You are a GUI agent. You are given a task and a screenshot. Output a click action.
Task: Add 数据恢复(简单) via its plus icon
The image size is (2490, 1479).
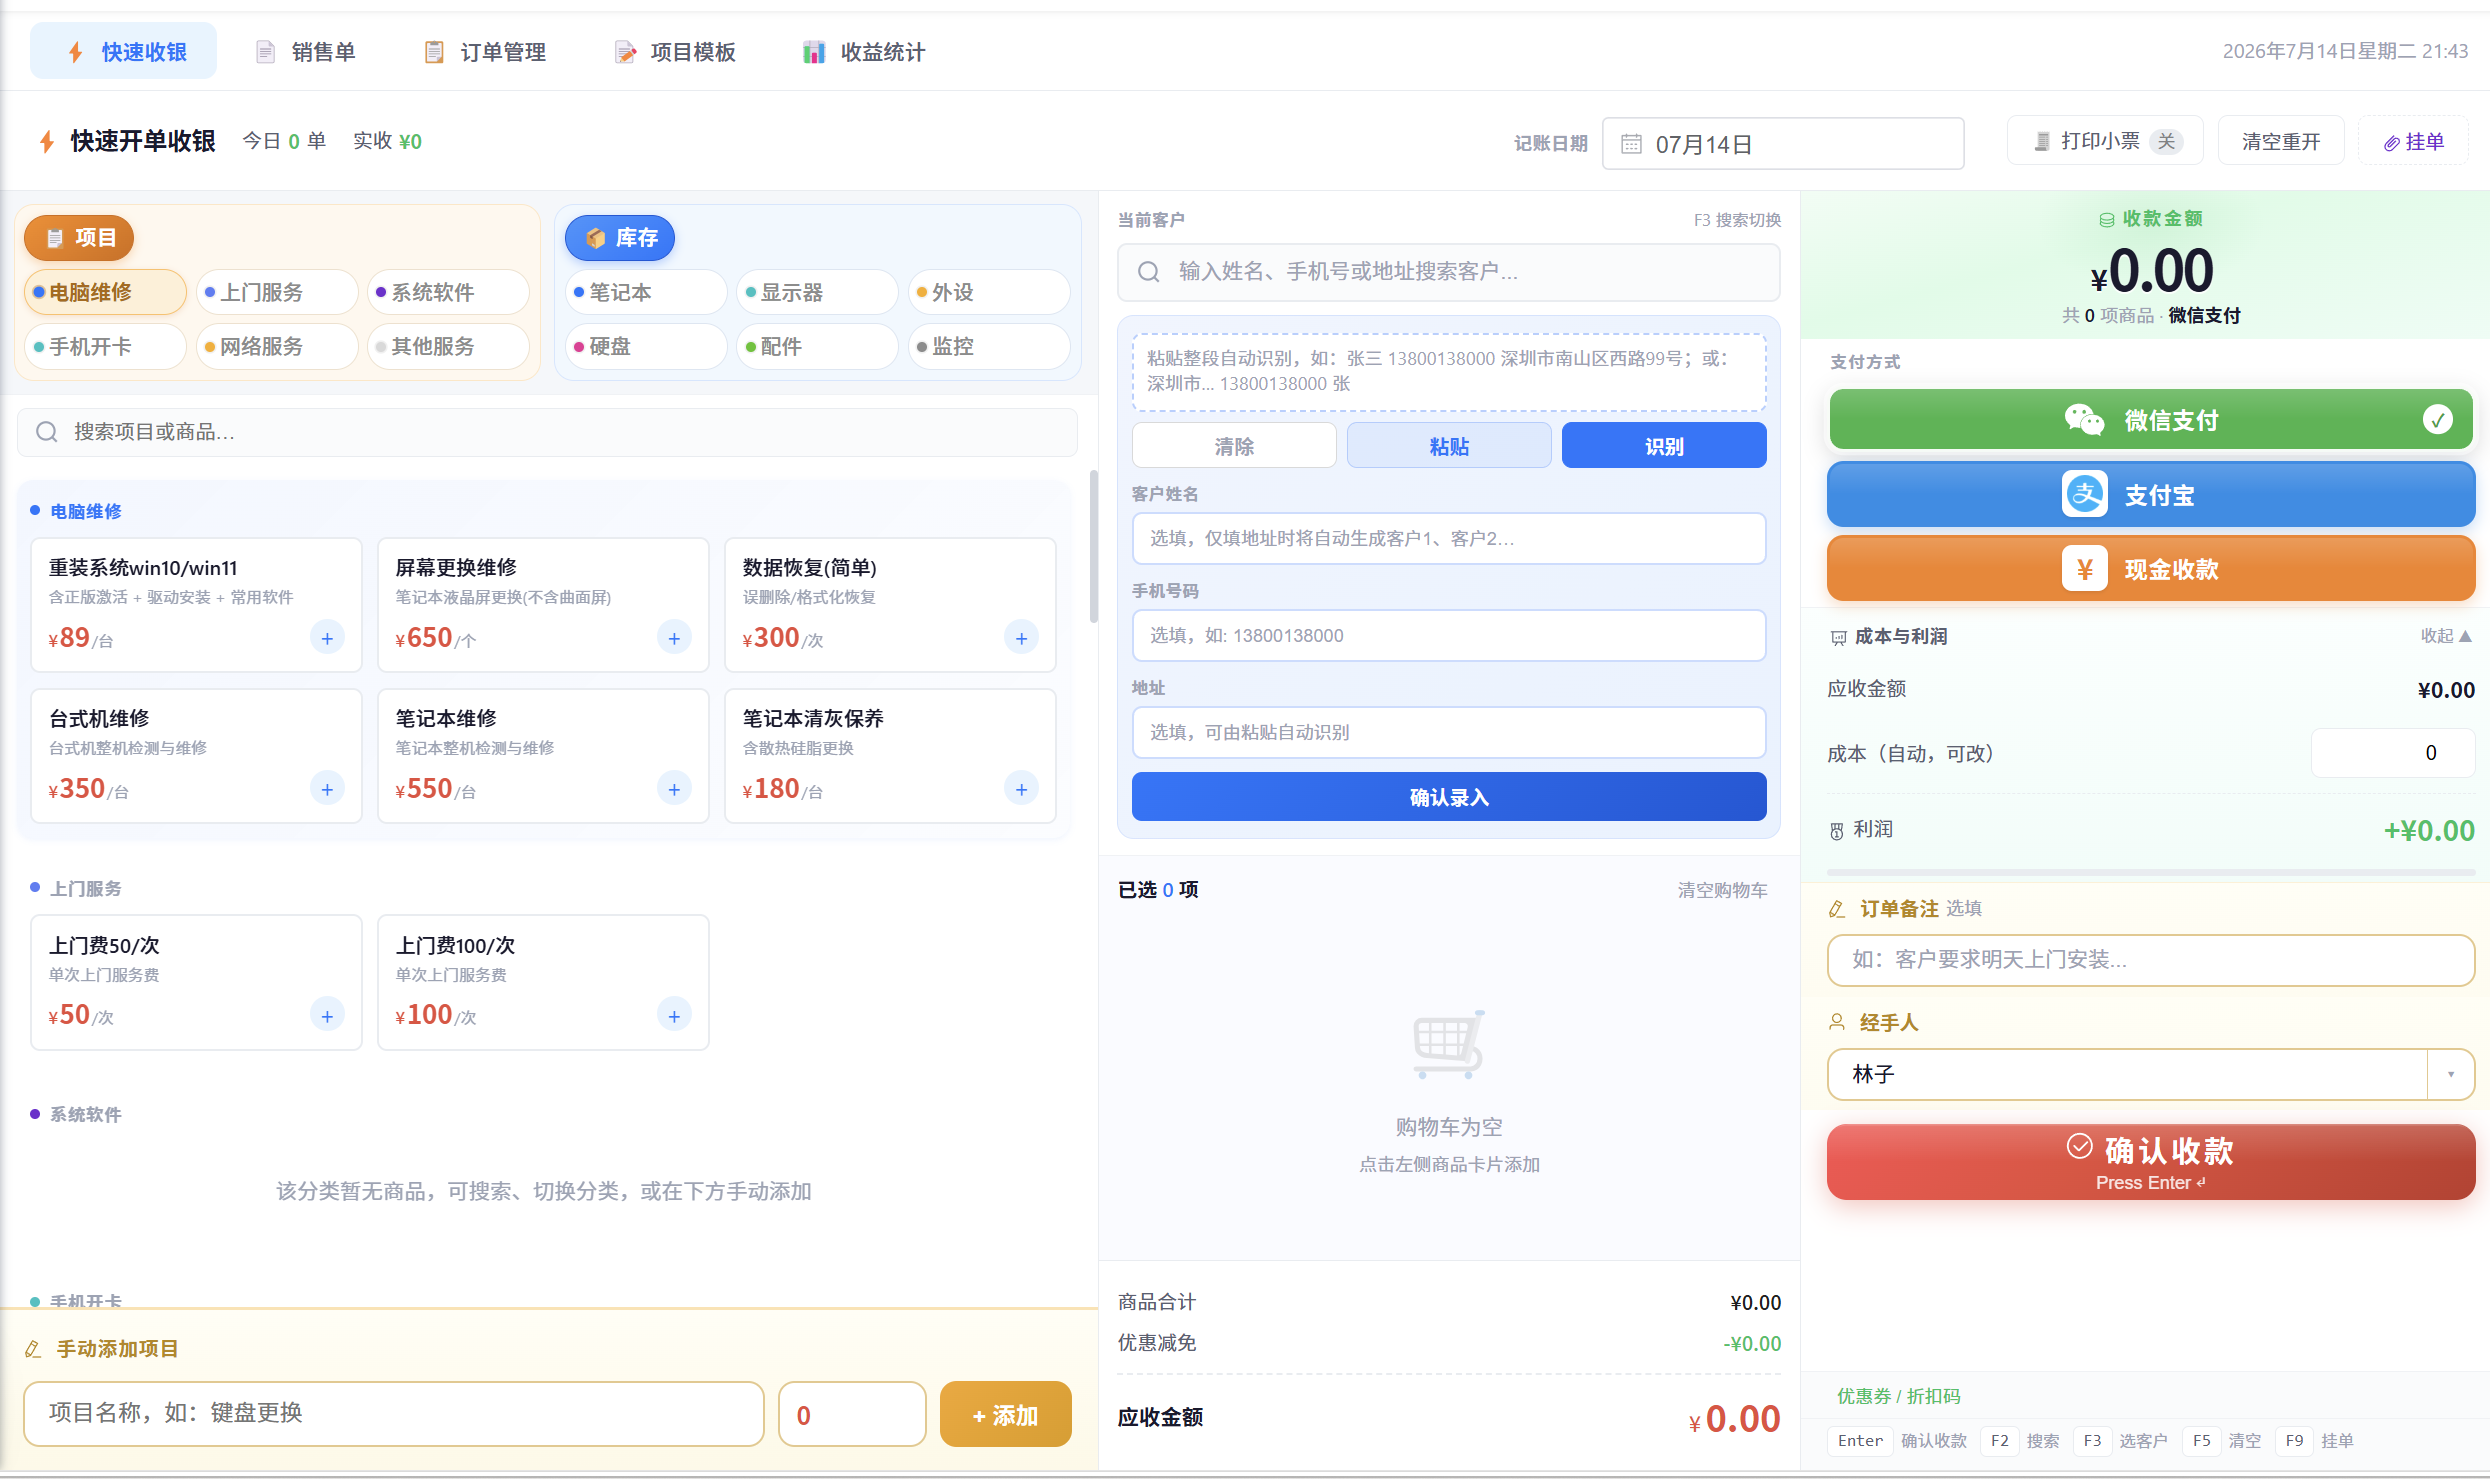tap(1021, 638)
